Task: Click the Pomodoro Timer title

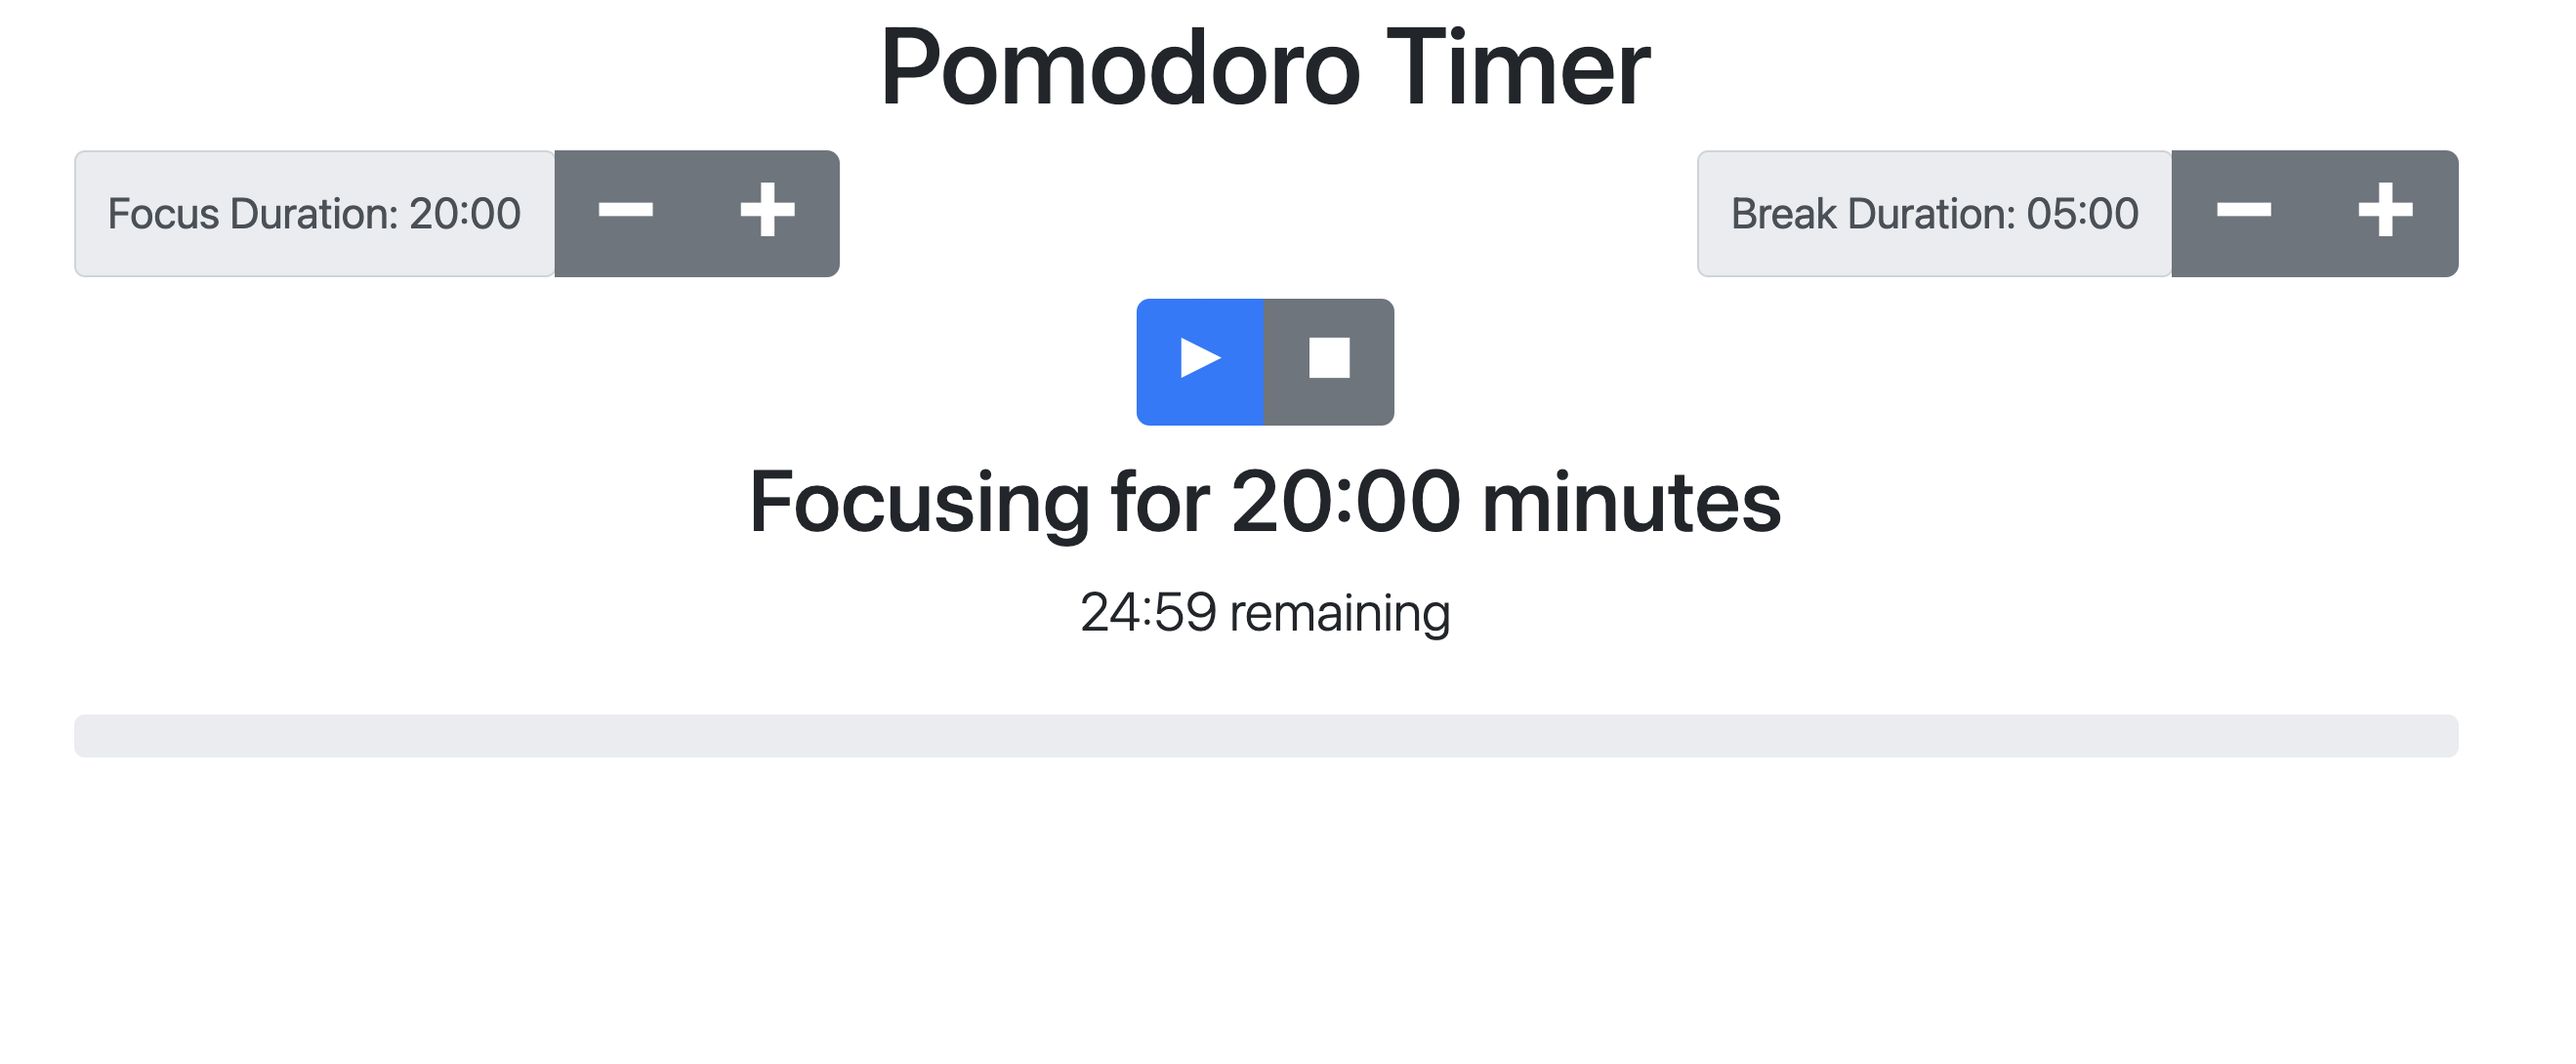Action: tap(1266, 66)
